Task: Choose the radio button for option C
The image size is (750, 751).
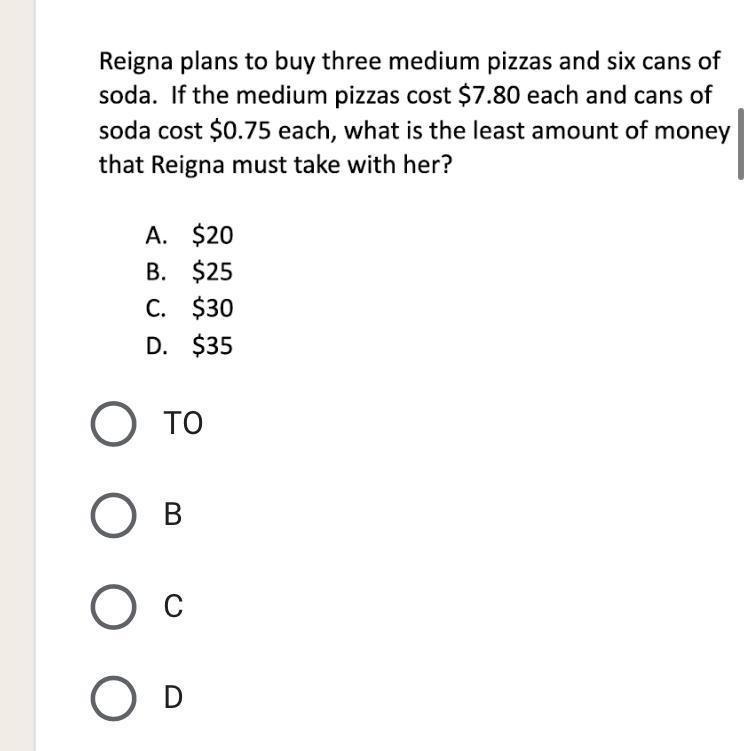Action: pyautogui.click(x=114, y=607)
